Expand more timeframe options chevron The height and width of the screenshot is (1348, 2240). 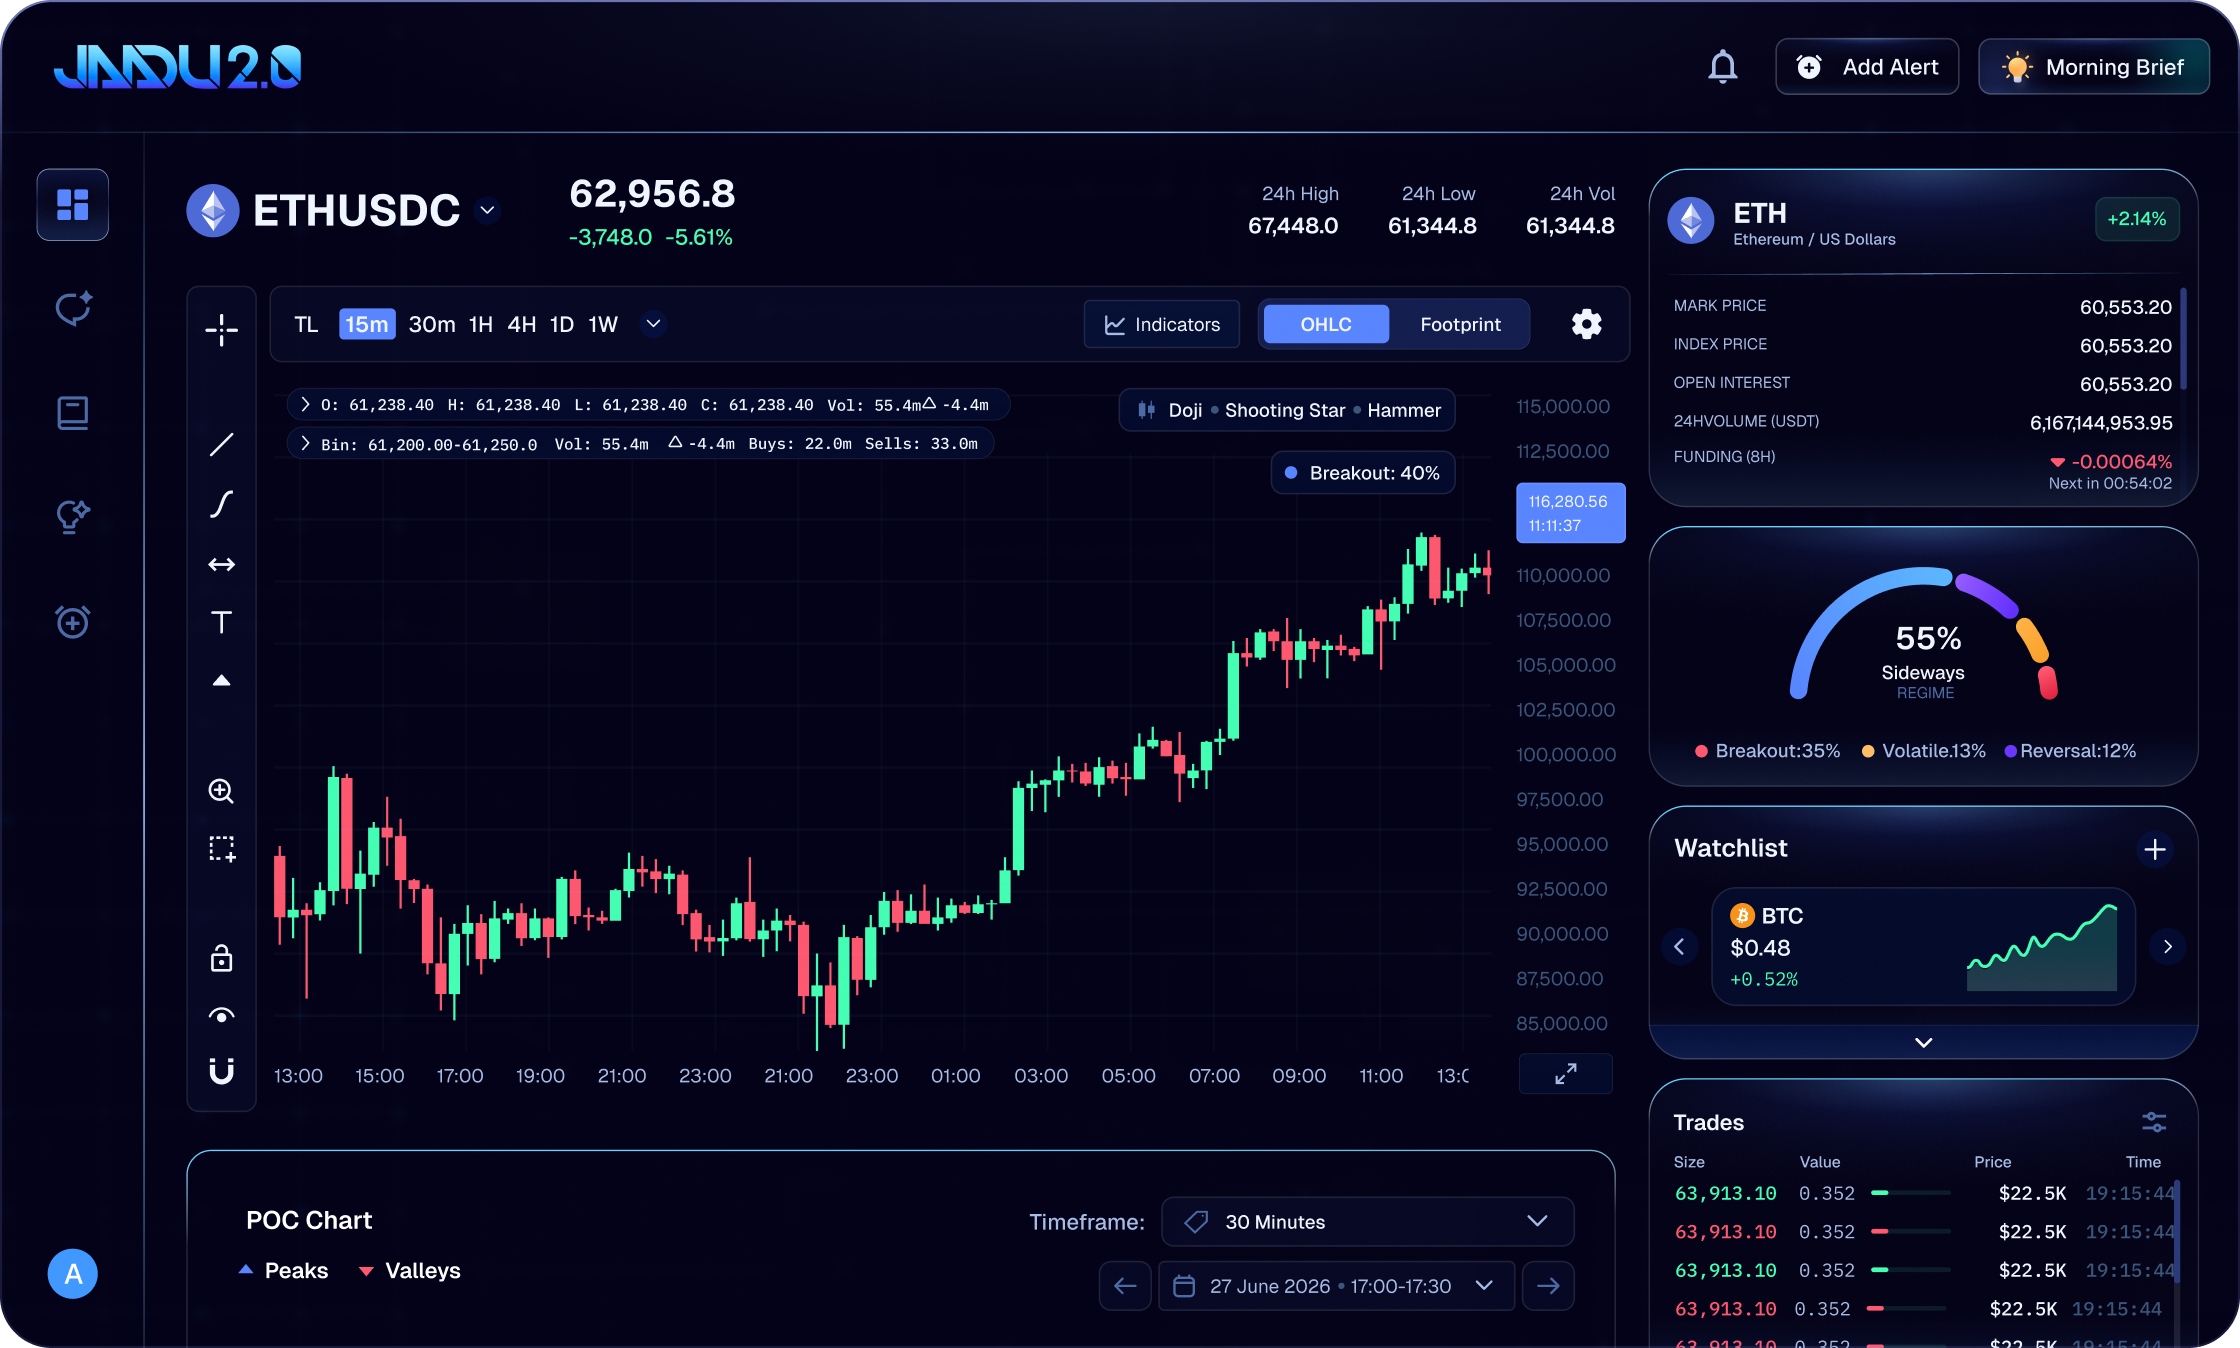pos(653,324)
